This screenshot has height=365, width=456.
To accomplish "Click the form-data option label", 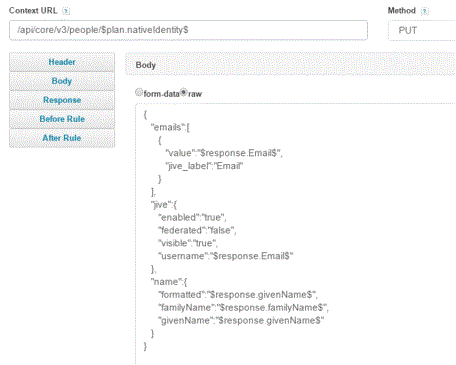I will click(x=161, y=94).
